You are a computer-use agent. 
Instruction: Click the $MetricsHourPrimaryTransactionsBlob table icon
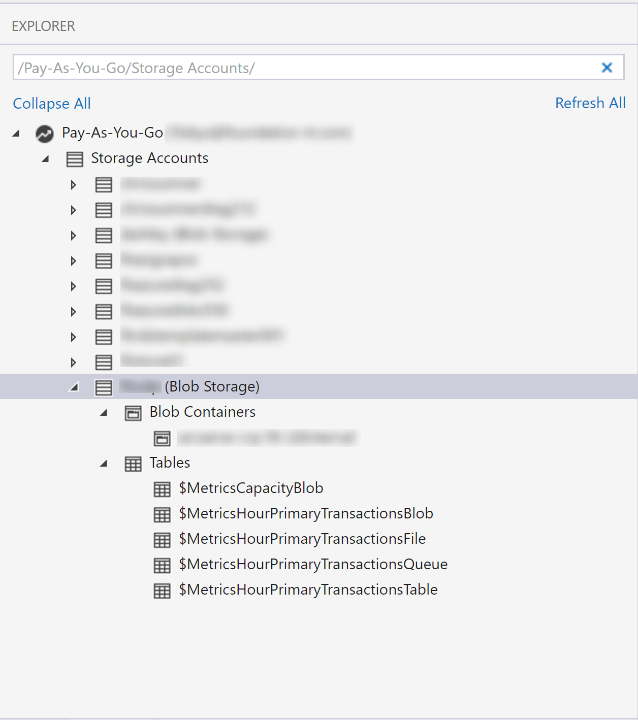coord(162,515)
